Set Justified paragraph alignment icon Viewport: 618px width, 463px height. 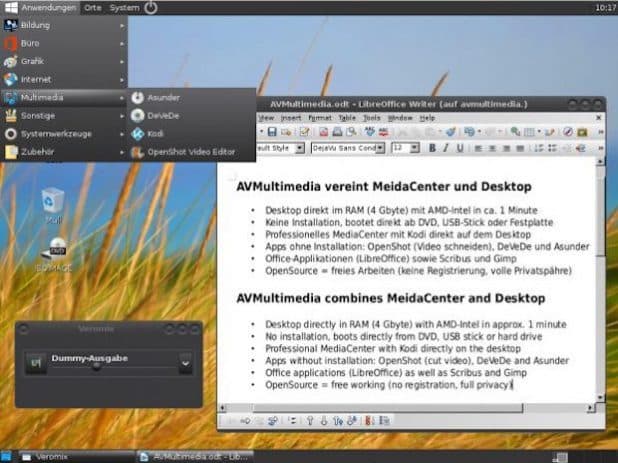pyautogui.click(x=521, y=148)
